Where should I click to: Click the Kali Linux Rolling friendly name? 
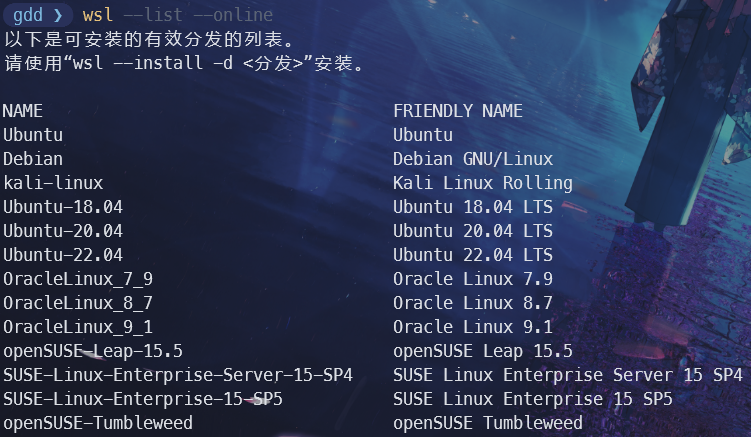(483, 183)
